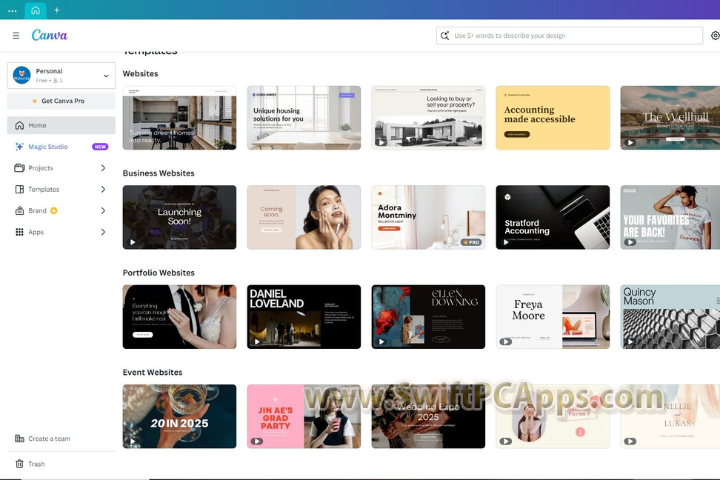Viewport: 720px width, 480px height.
Task: Click the Portfolio Websites heading
Action: [x=158, y=273]
